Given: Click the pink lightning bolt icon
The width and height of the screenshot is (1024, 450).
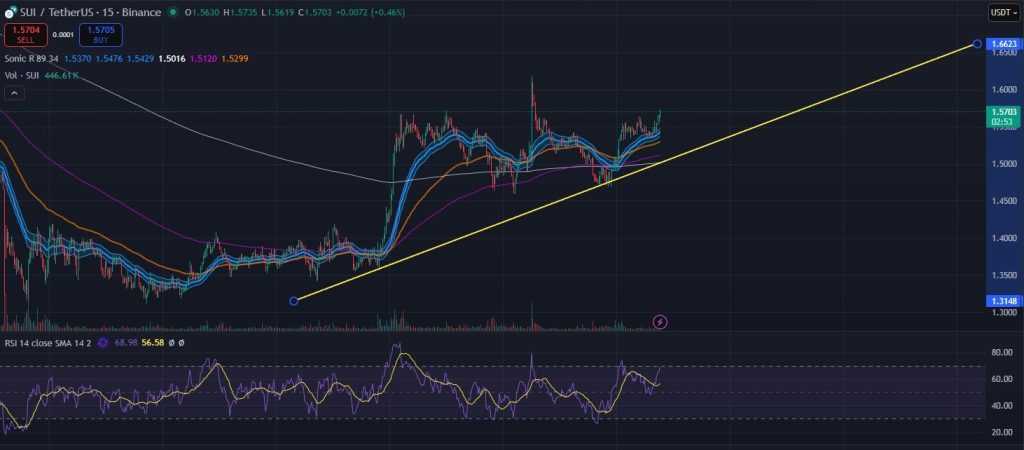Looking at the screenshot, I should point(660,321).
